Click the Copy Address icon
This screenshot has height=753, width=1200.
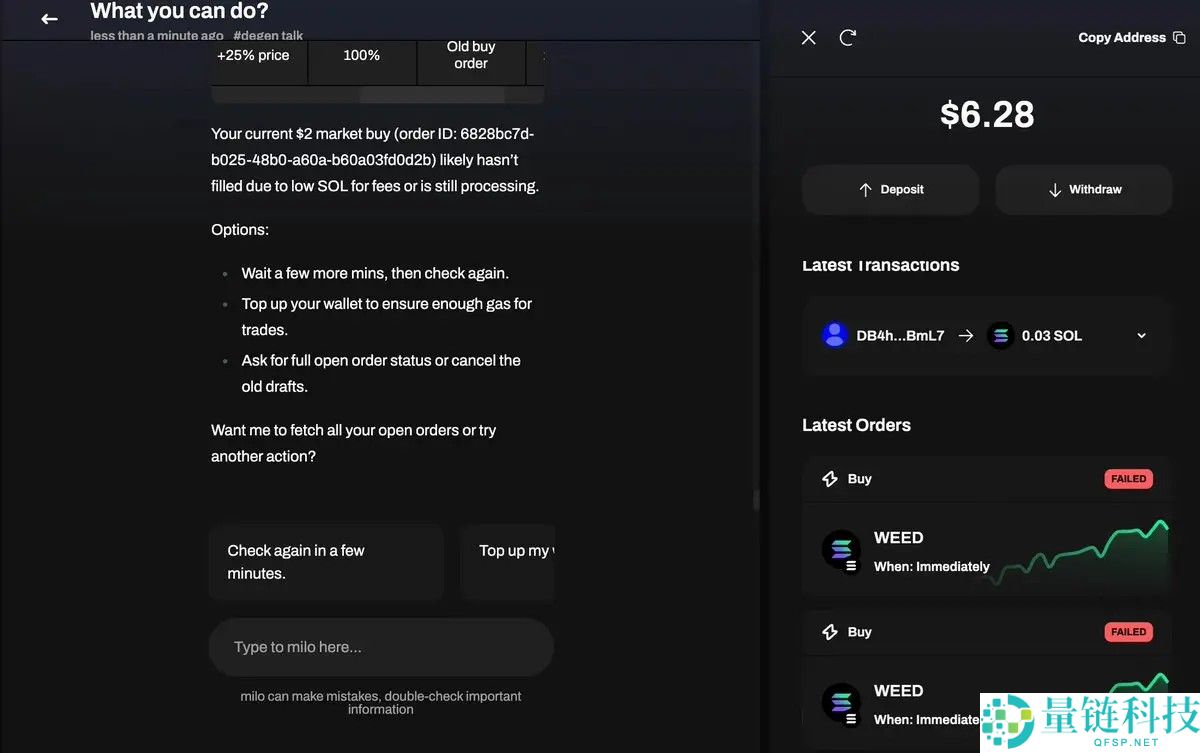point(1179,38)
